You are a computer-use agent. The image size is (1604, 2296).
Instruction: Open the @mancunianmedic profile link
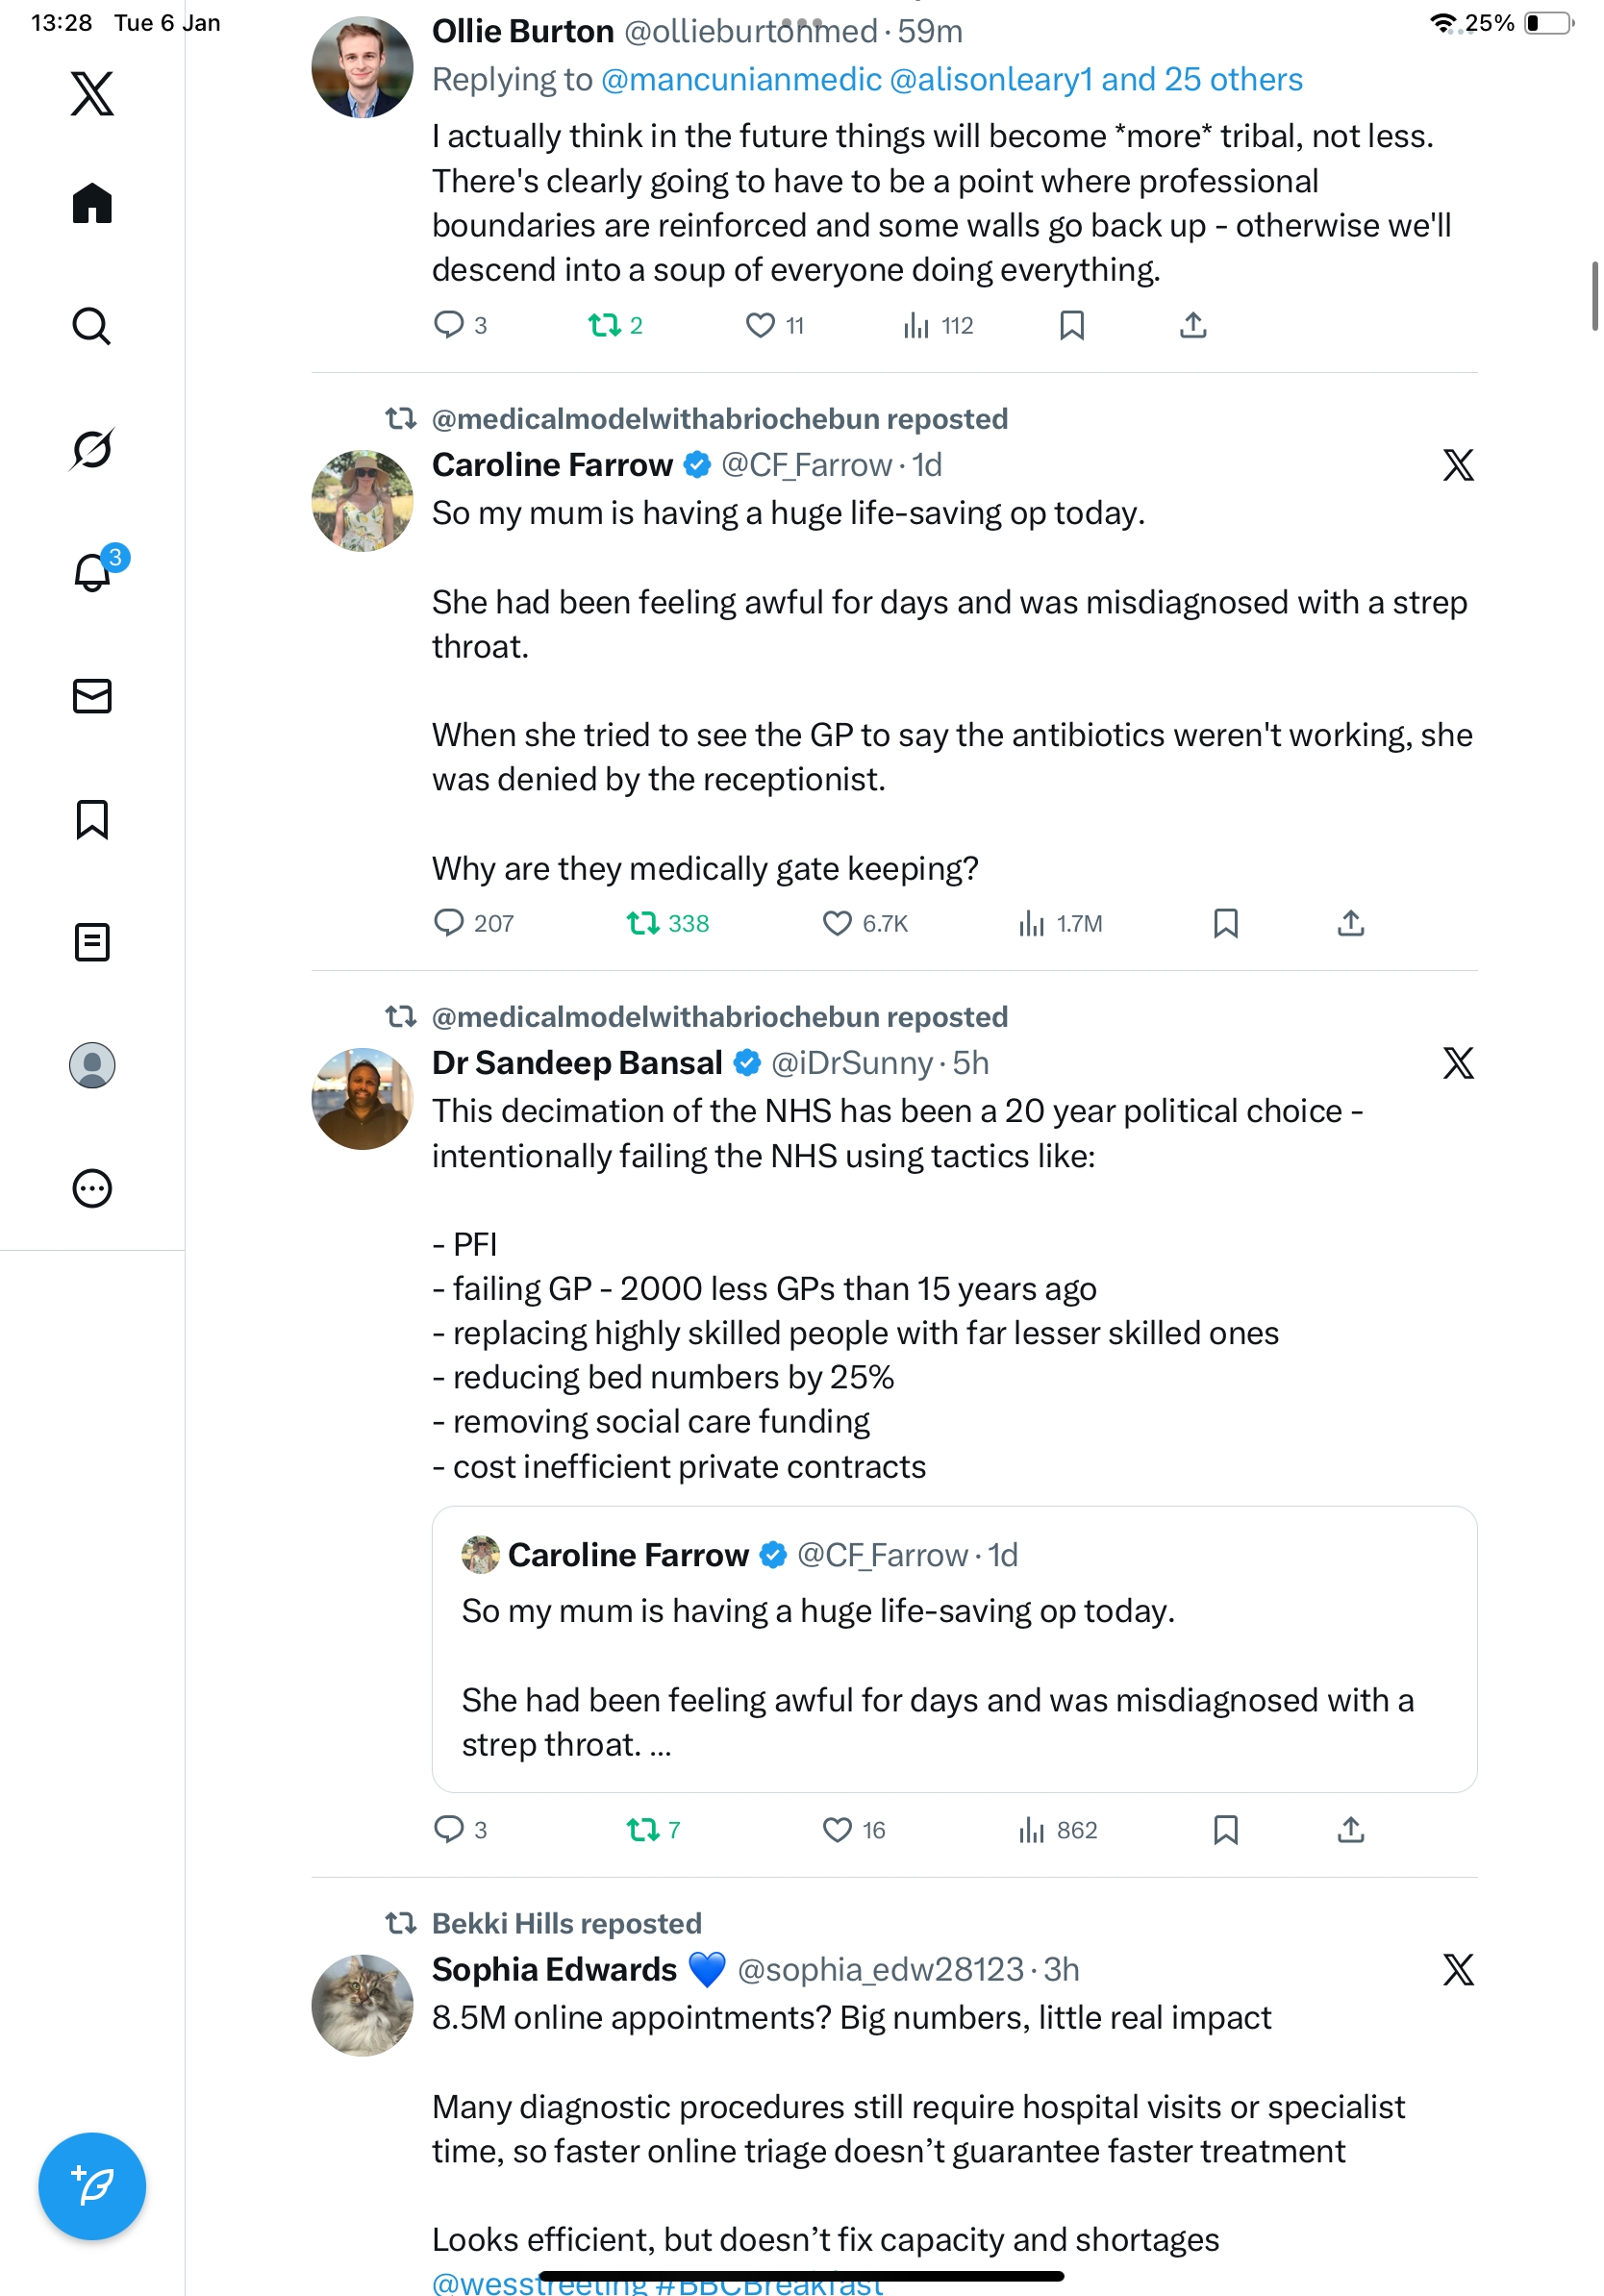click(741, 80)
